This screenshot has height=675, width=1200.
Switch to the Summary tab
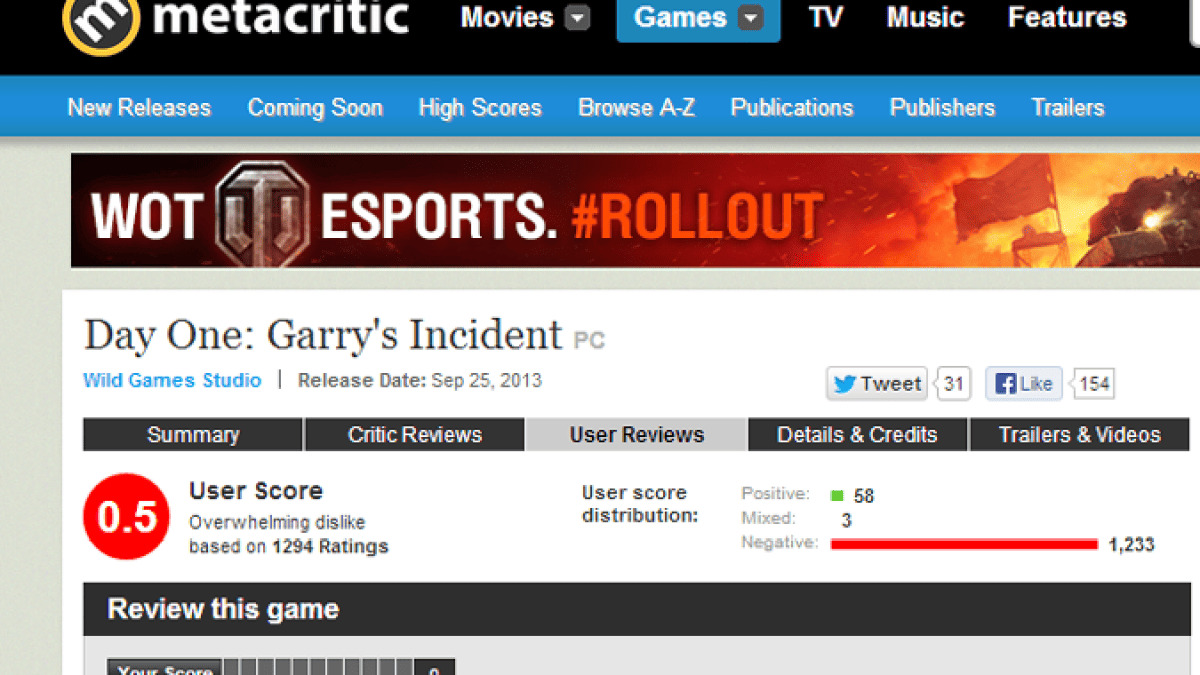click(x=193, y=435)
